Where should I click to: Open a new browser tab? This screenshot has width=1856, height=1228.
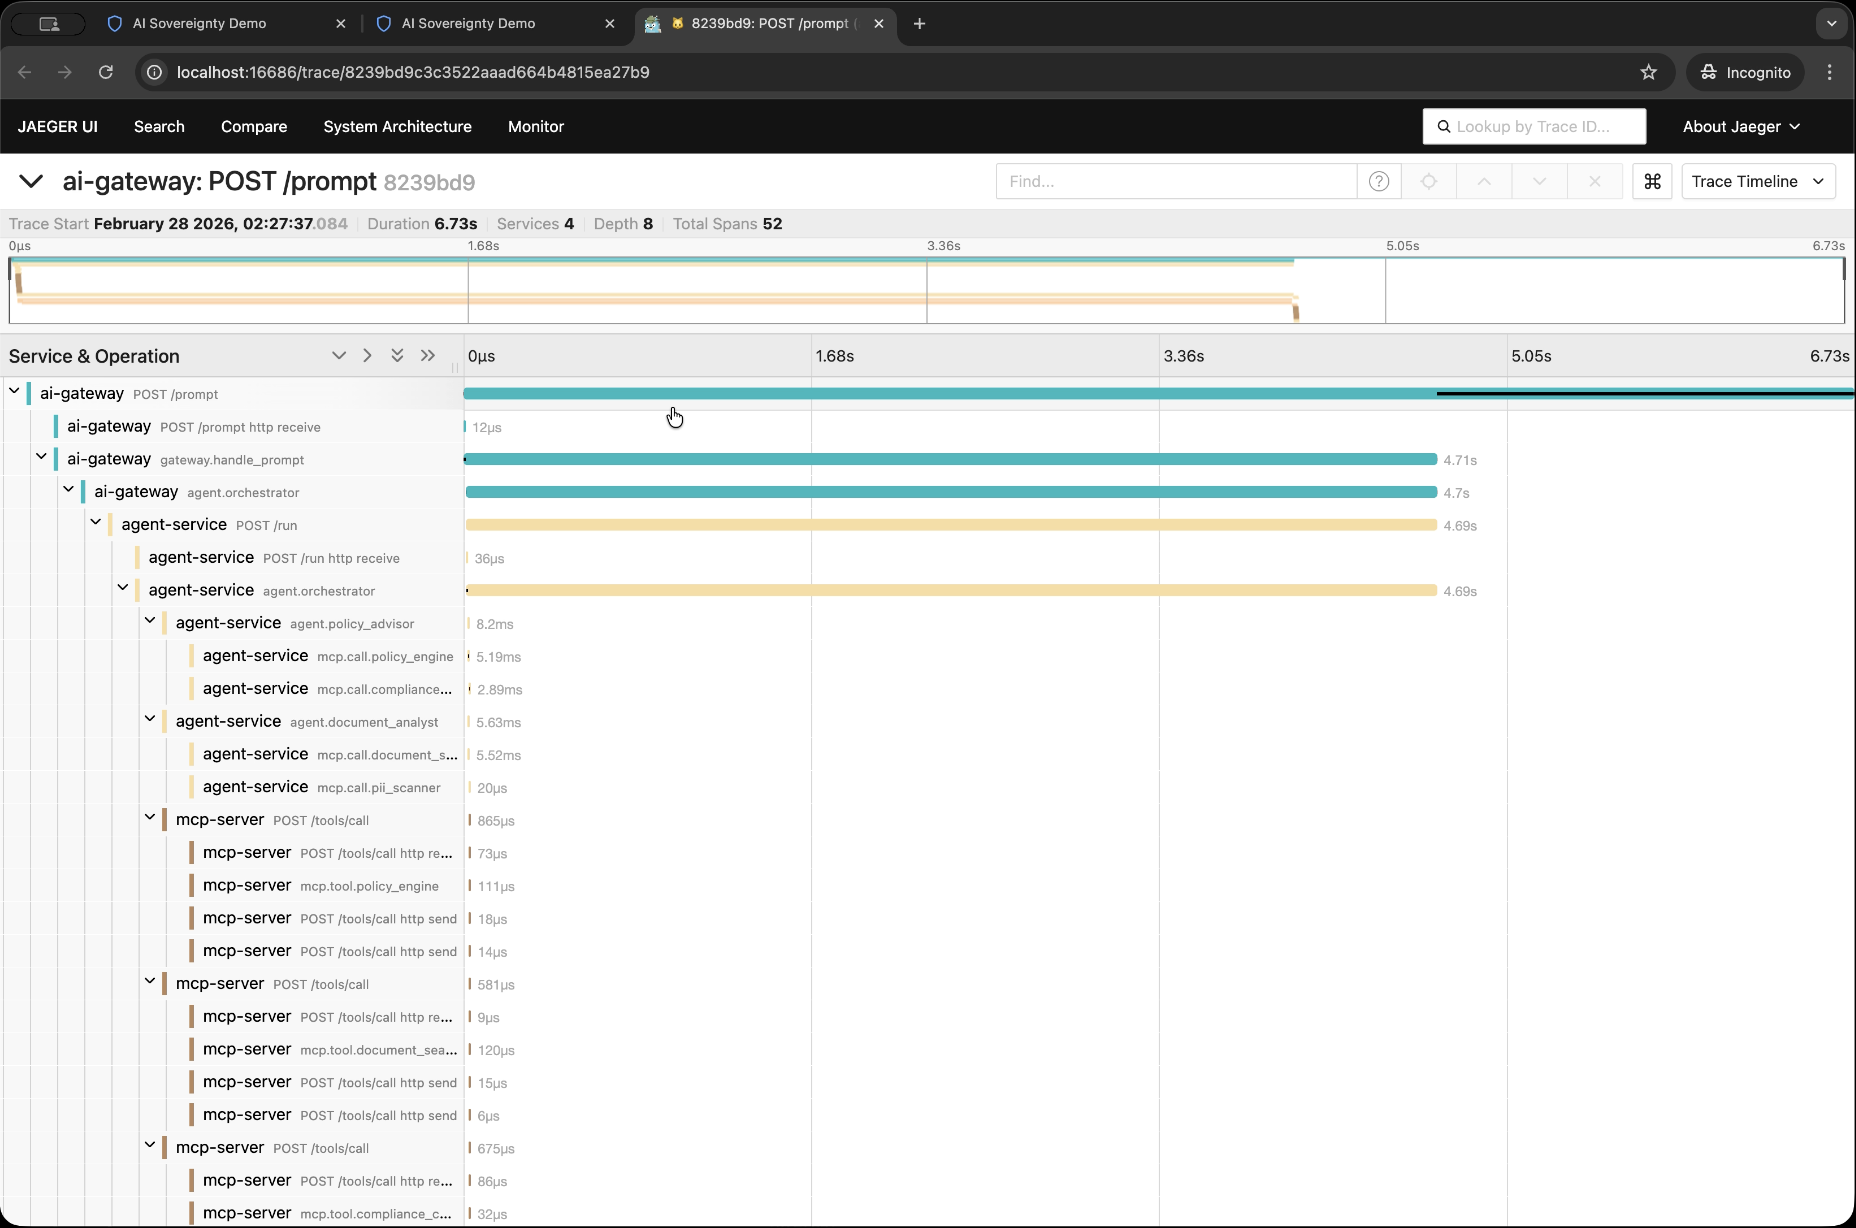point(920,23)
